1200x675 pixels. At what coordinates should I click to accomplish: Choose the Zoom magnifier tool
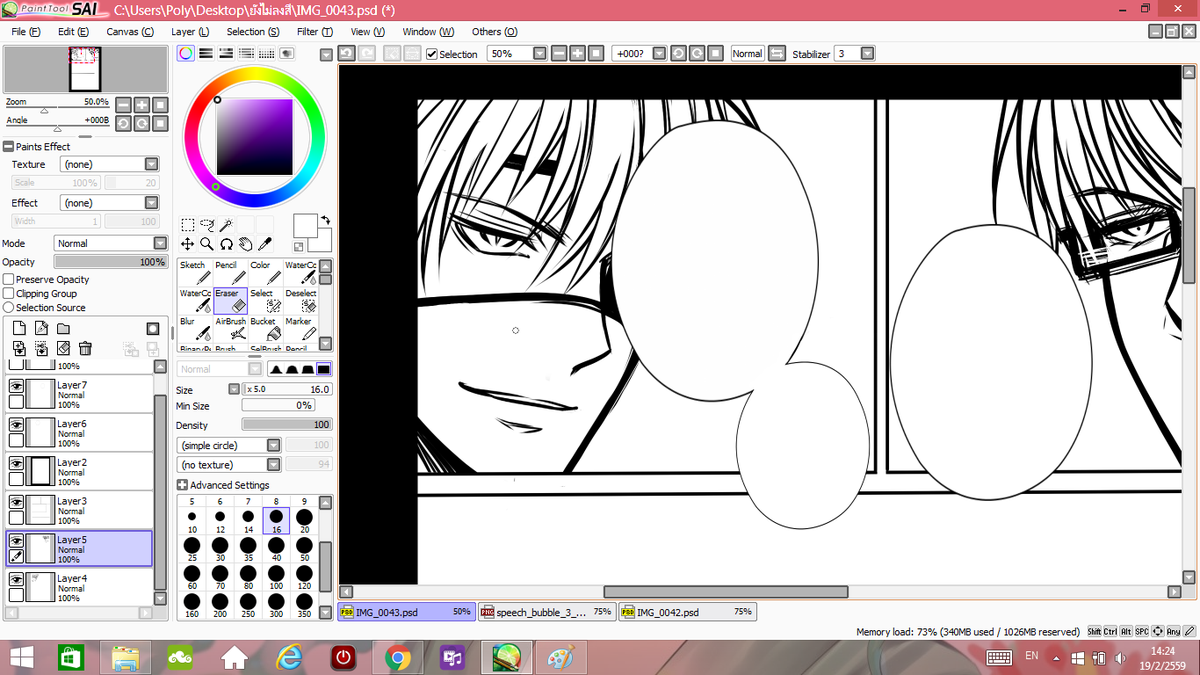[x=207, y=243]
